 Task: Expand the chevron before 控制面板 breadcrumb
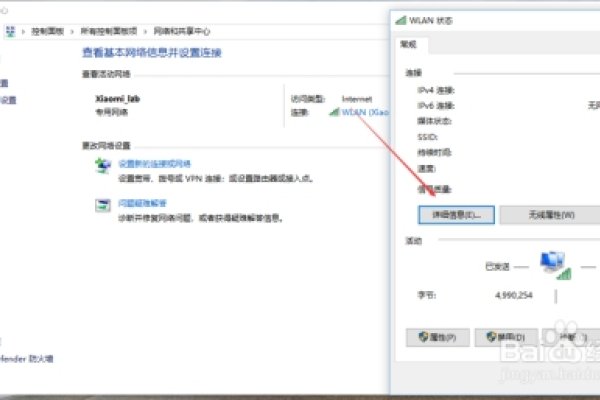tap(23, 32)
